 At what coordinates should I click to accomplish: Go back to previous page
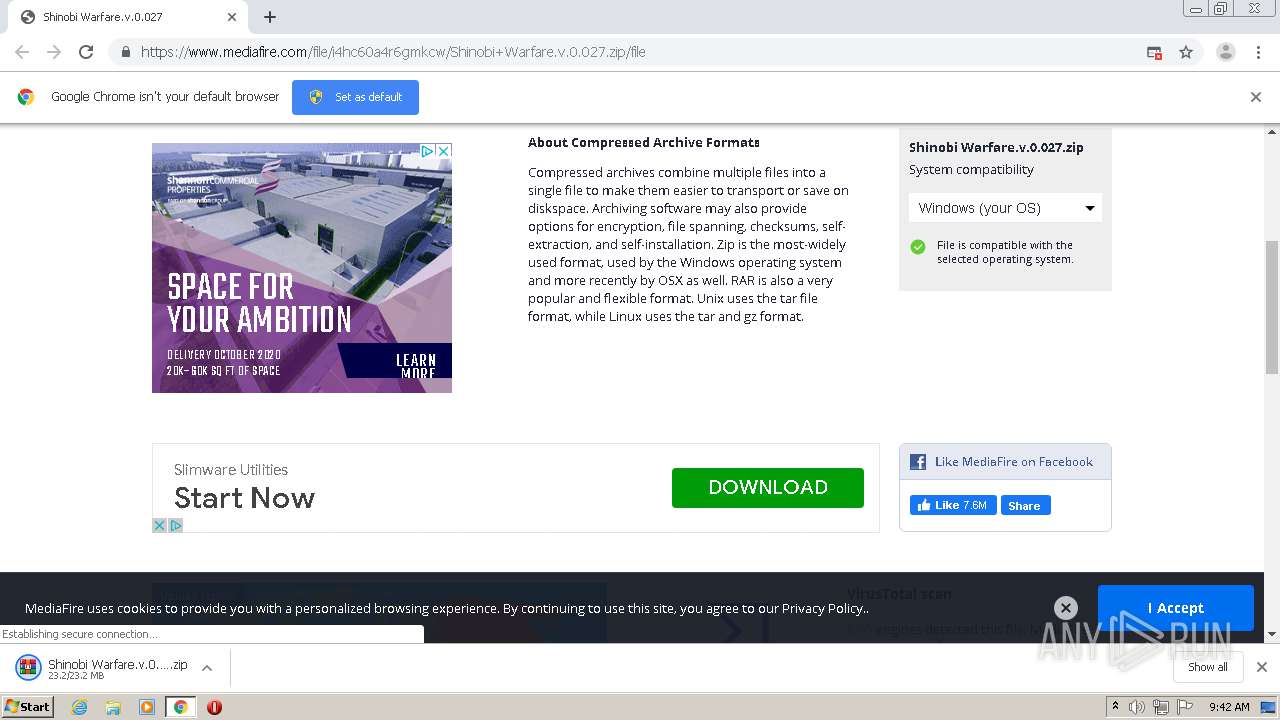pyautogui.click(x=22, y=52)
